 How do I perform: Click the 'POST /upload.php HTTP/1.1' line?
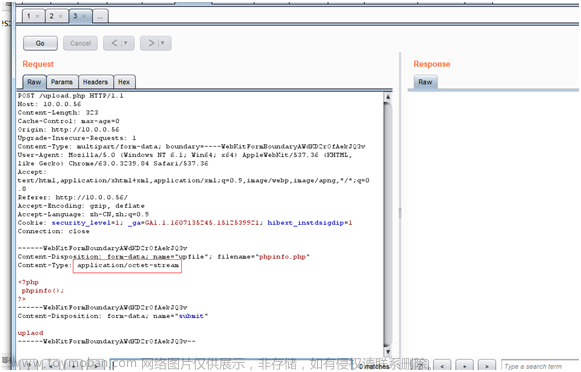tap(70, 96)
